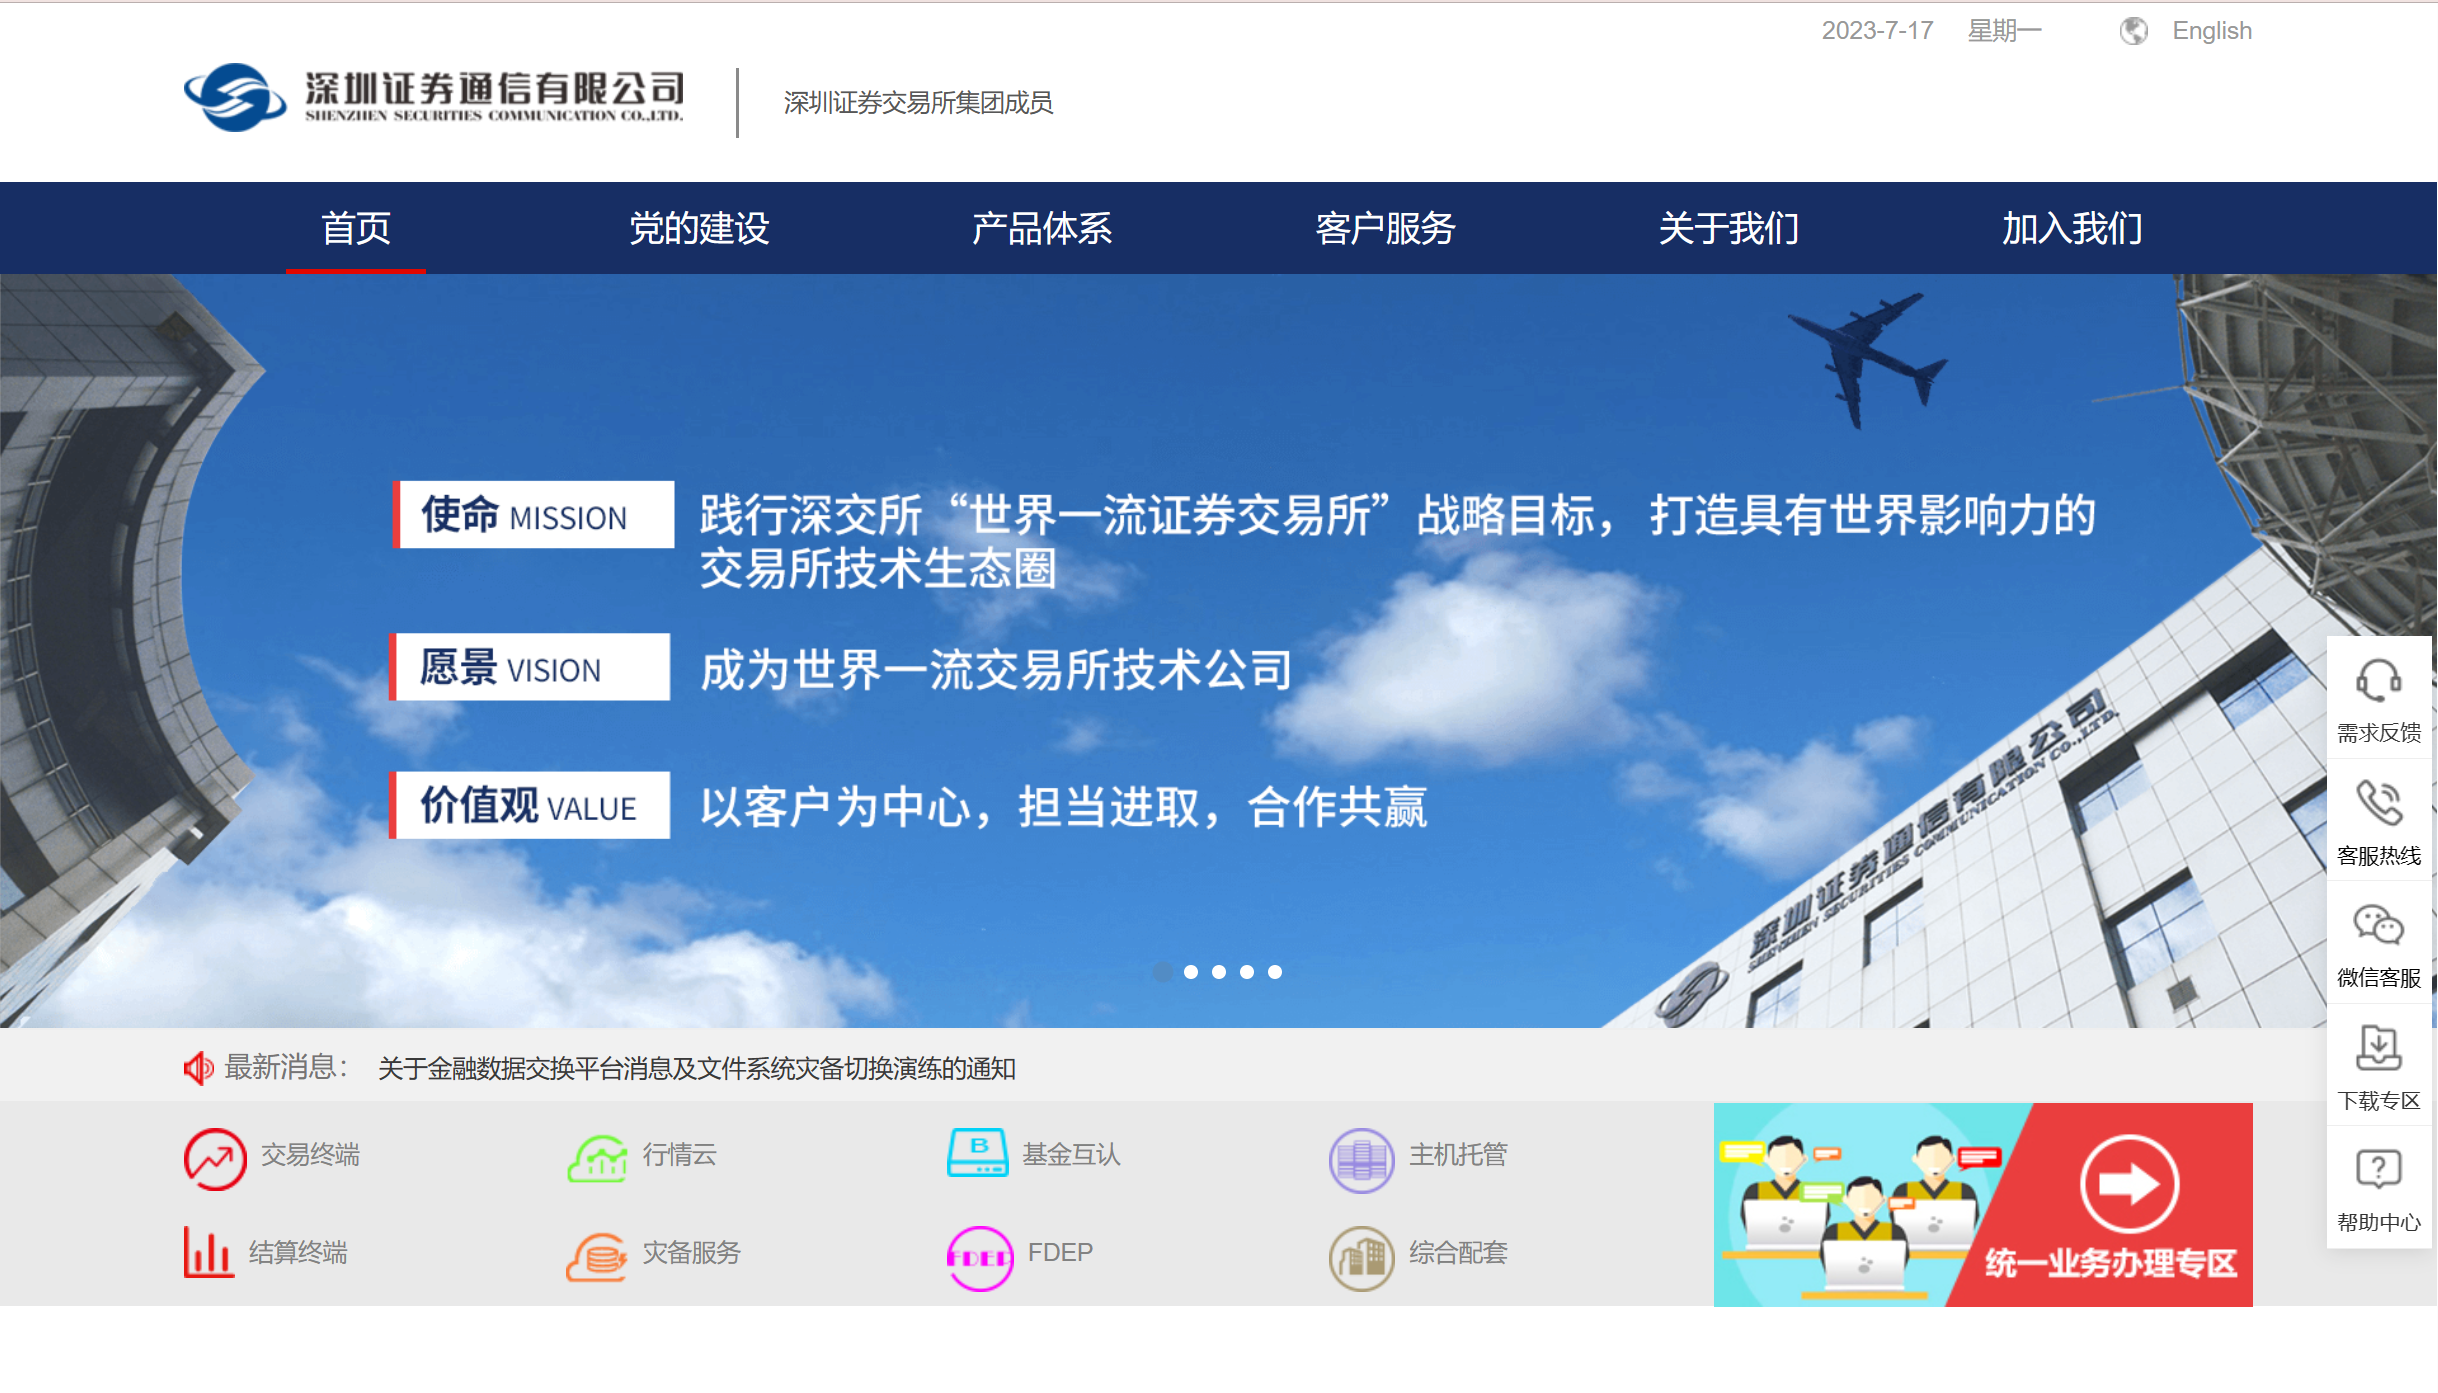Click the 需求反馈 headset icon in sidebar
Screen dimensions: 2438x1393
tap(2378, 682)
